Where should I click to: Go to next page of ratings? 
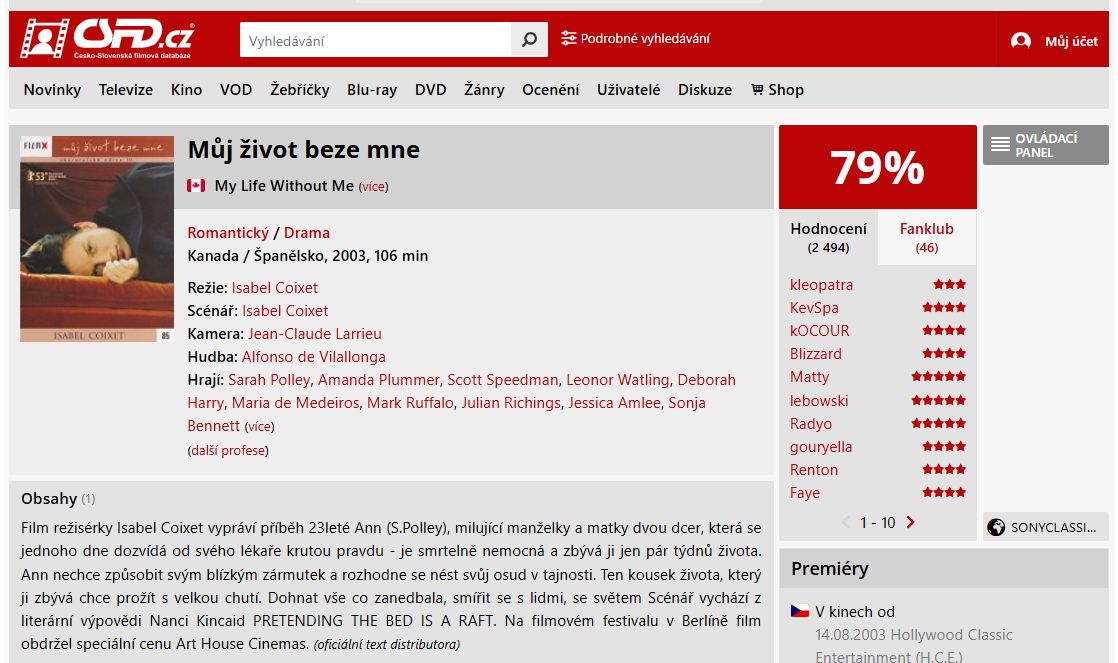(911, 523)
